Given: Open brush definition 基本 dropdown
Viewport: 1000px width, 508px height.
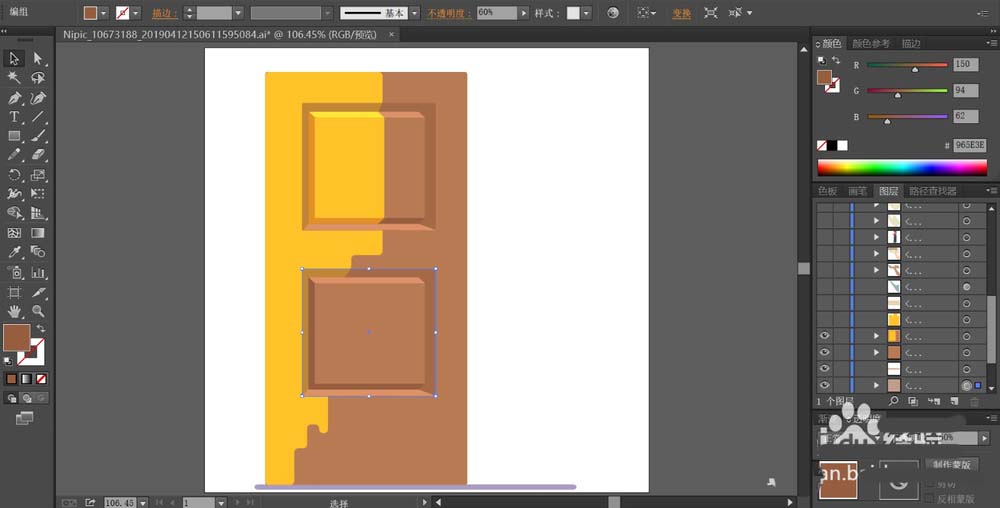Looking at the screenshot, I should click(x=415, y=13).
